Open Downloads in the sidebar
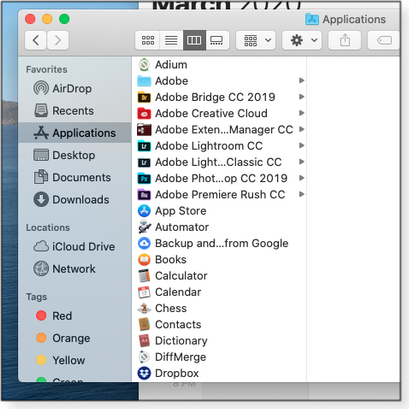409x409 pixels. pos(75,200)
